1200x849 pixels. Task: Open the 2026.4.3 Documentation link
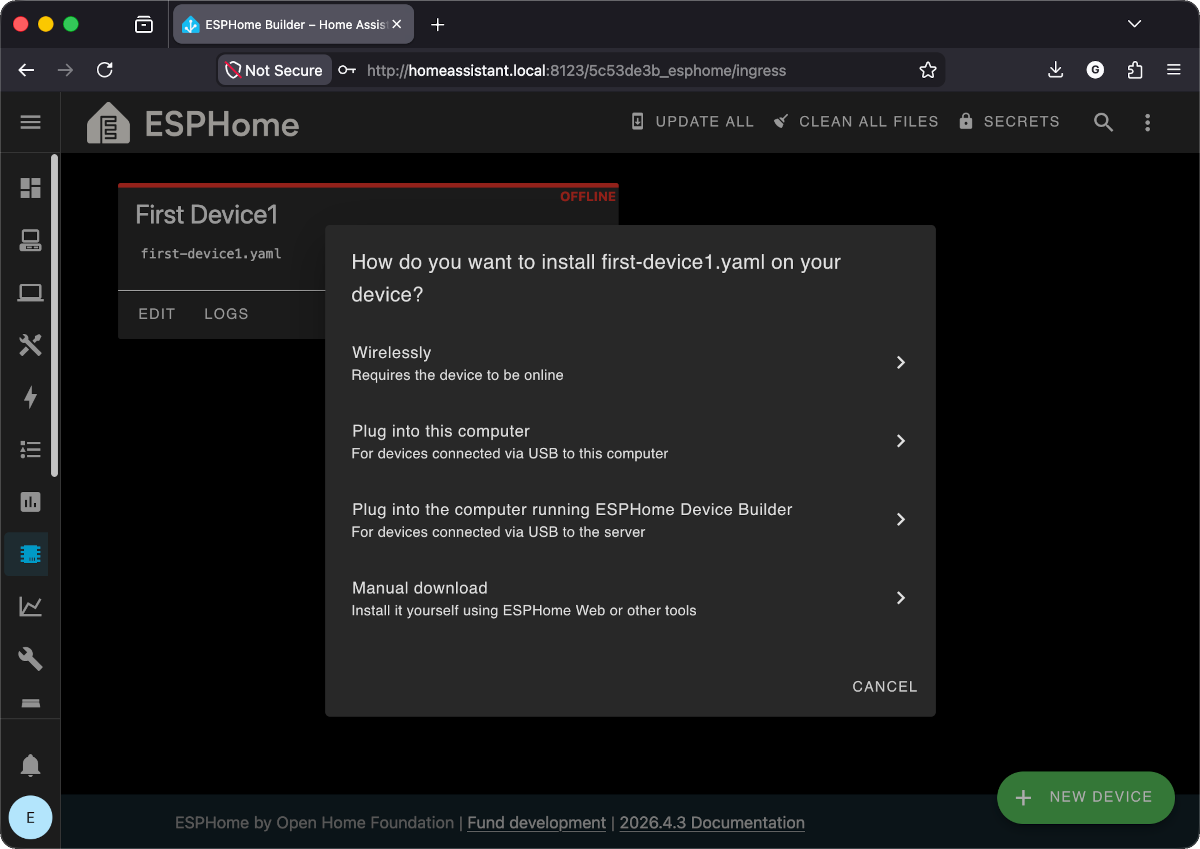click(x=712, y=823)
